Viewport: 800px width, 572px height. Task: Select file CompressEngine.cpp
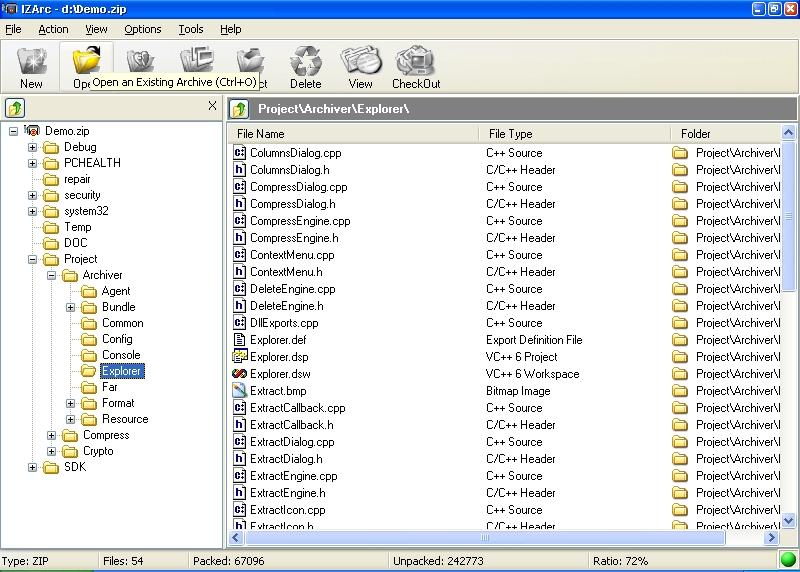pyautogui.click(x=300, y=221)
